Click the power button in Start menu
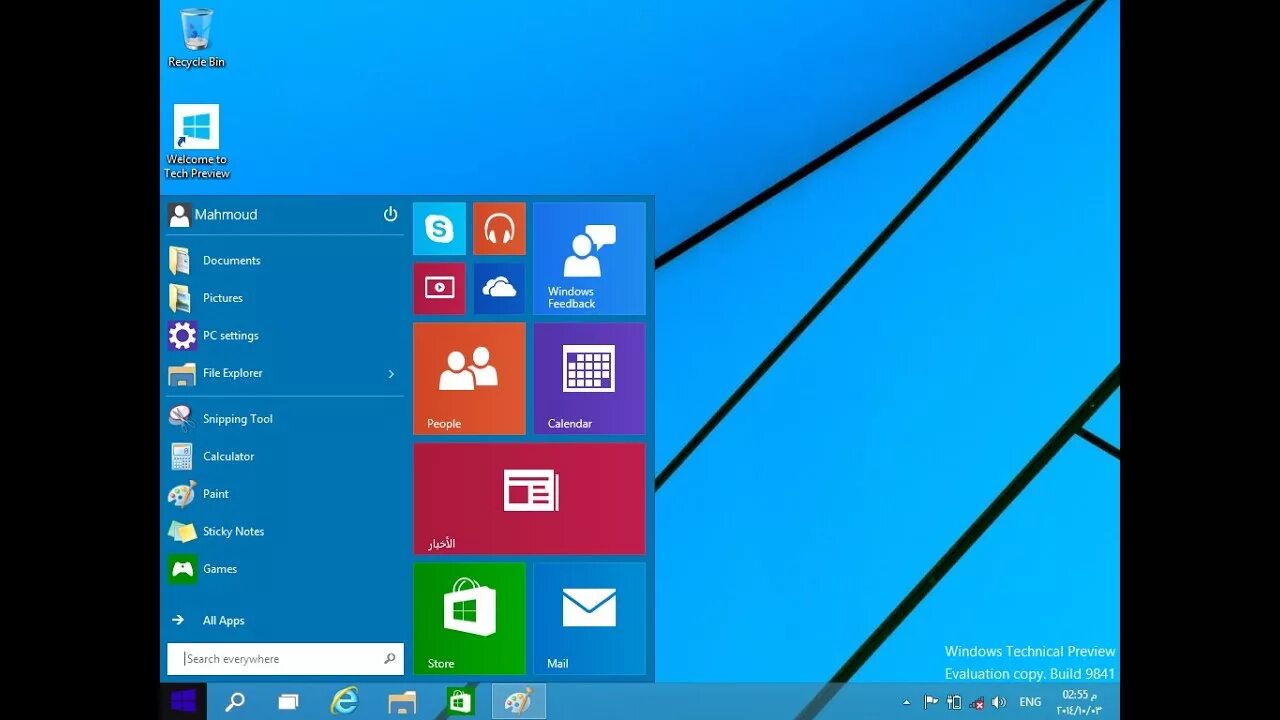Viewport: 1280px width, 720px height. coord(390,214)
